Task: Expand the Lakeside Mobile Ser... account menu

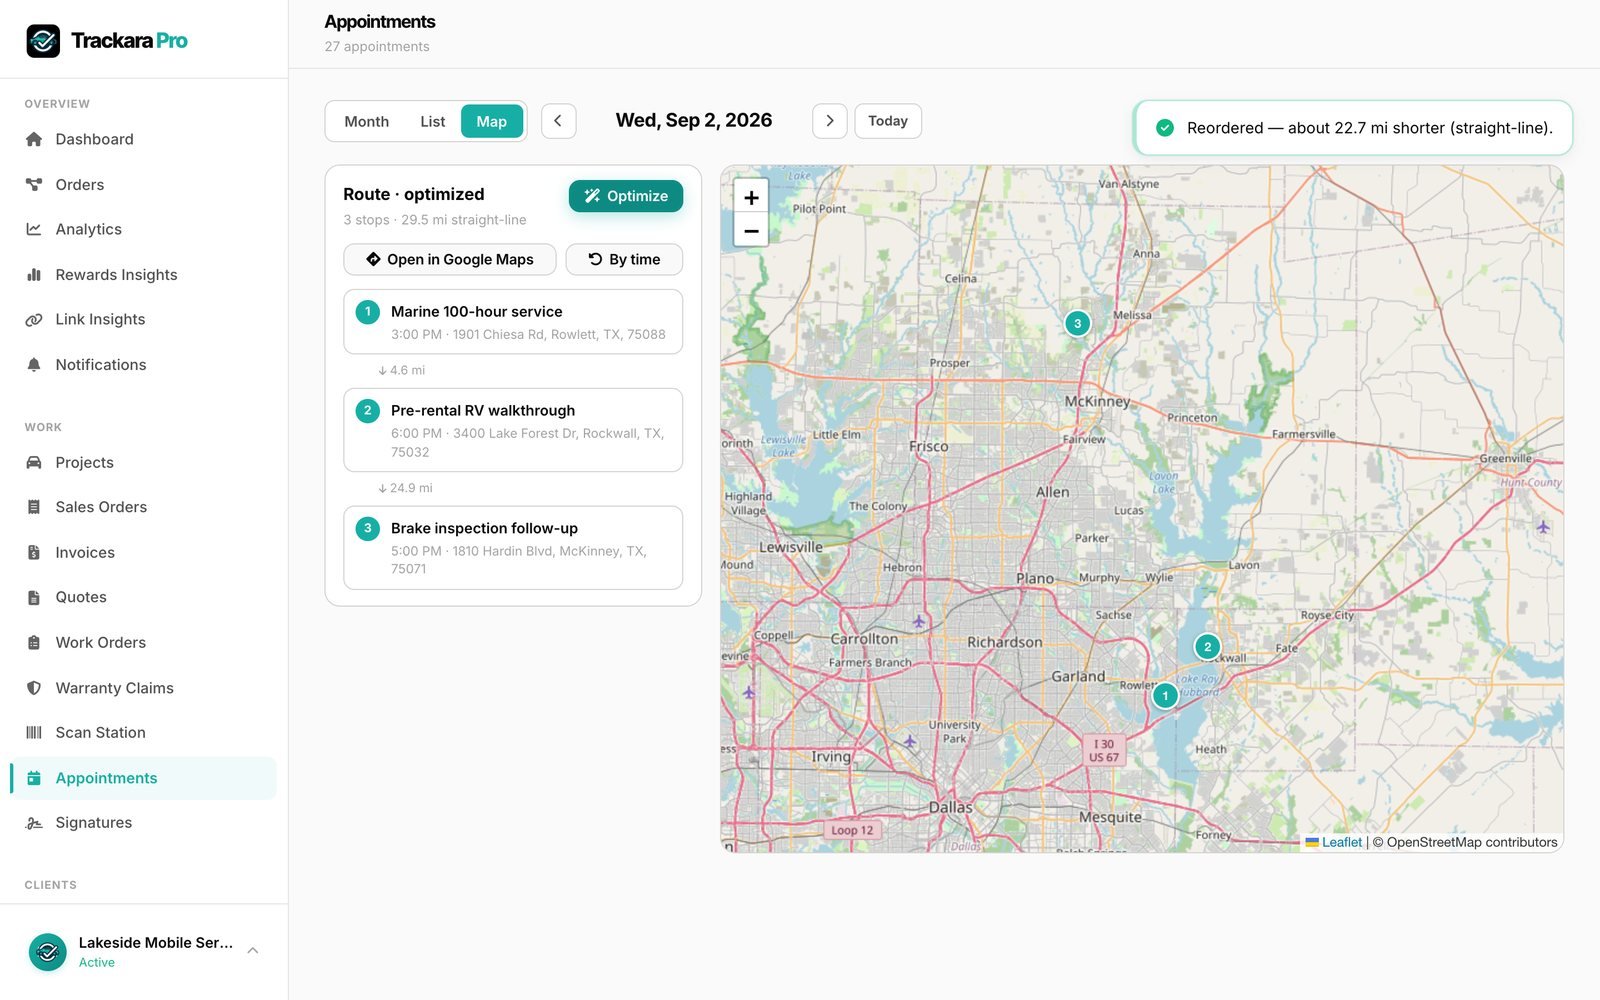Action: [x=144, y=952]
